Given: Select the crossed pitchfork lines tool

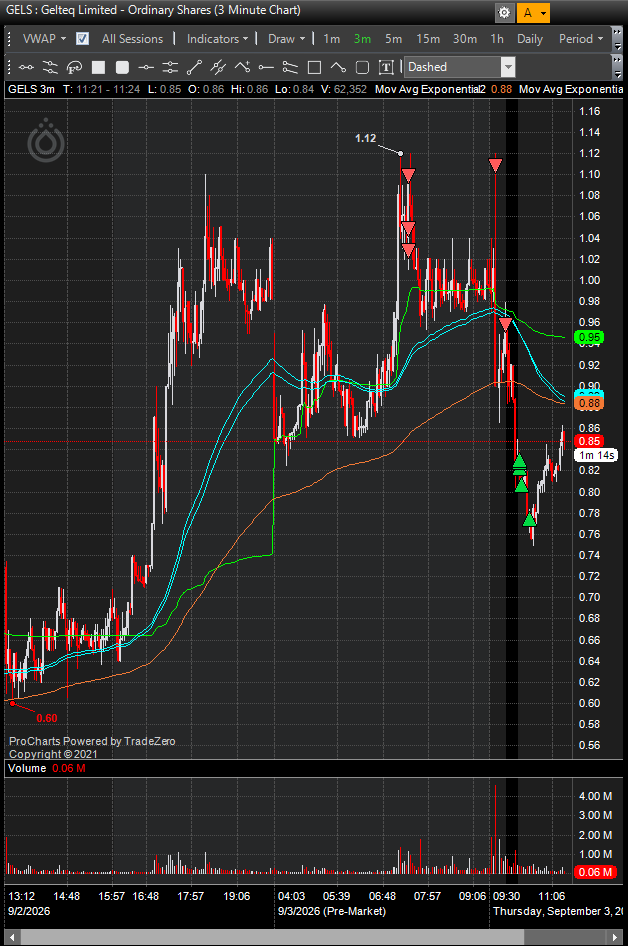Looking at the screenshot, I should [218, 67].
